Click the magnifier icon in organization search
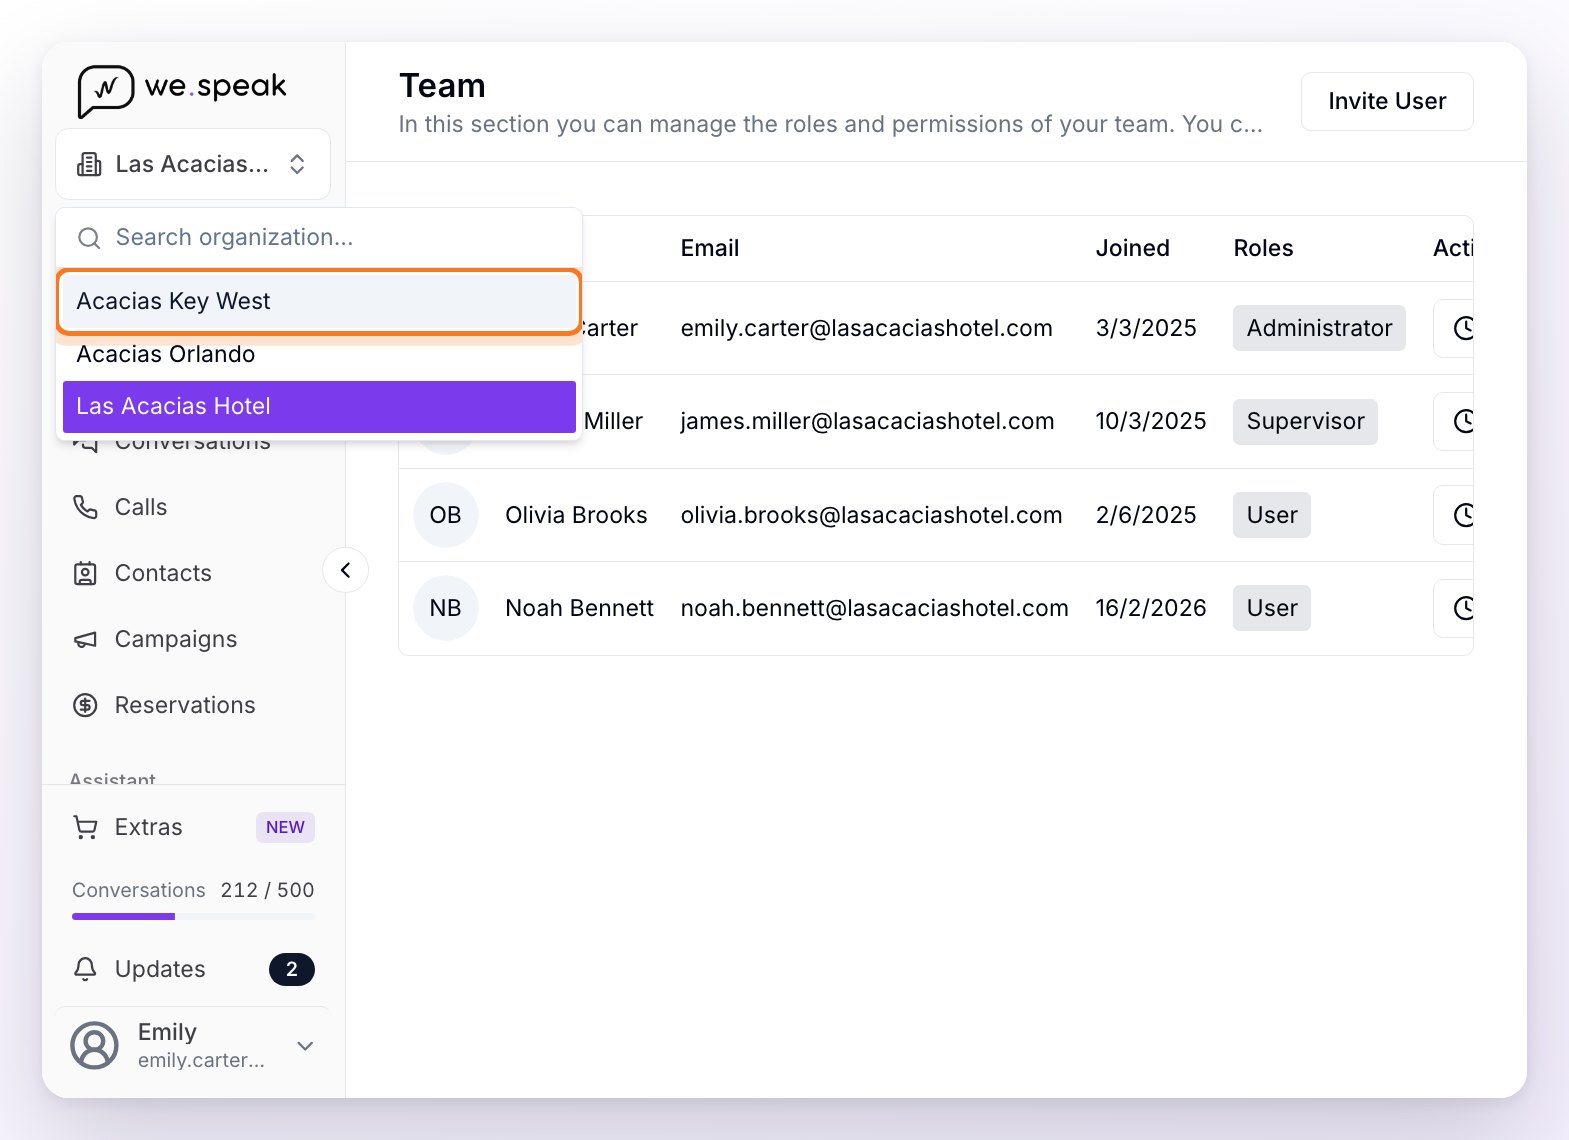 (89, 238)
